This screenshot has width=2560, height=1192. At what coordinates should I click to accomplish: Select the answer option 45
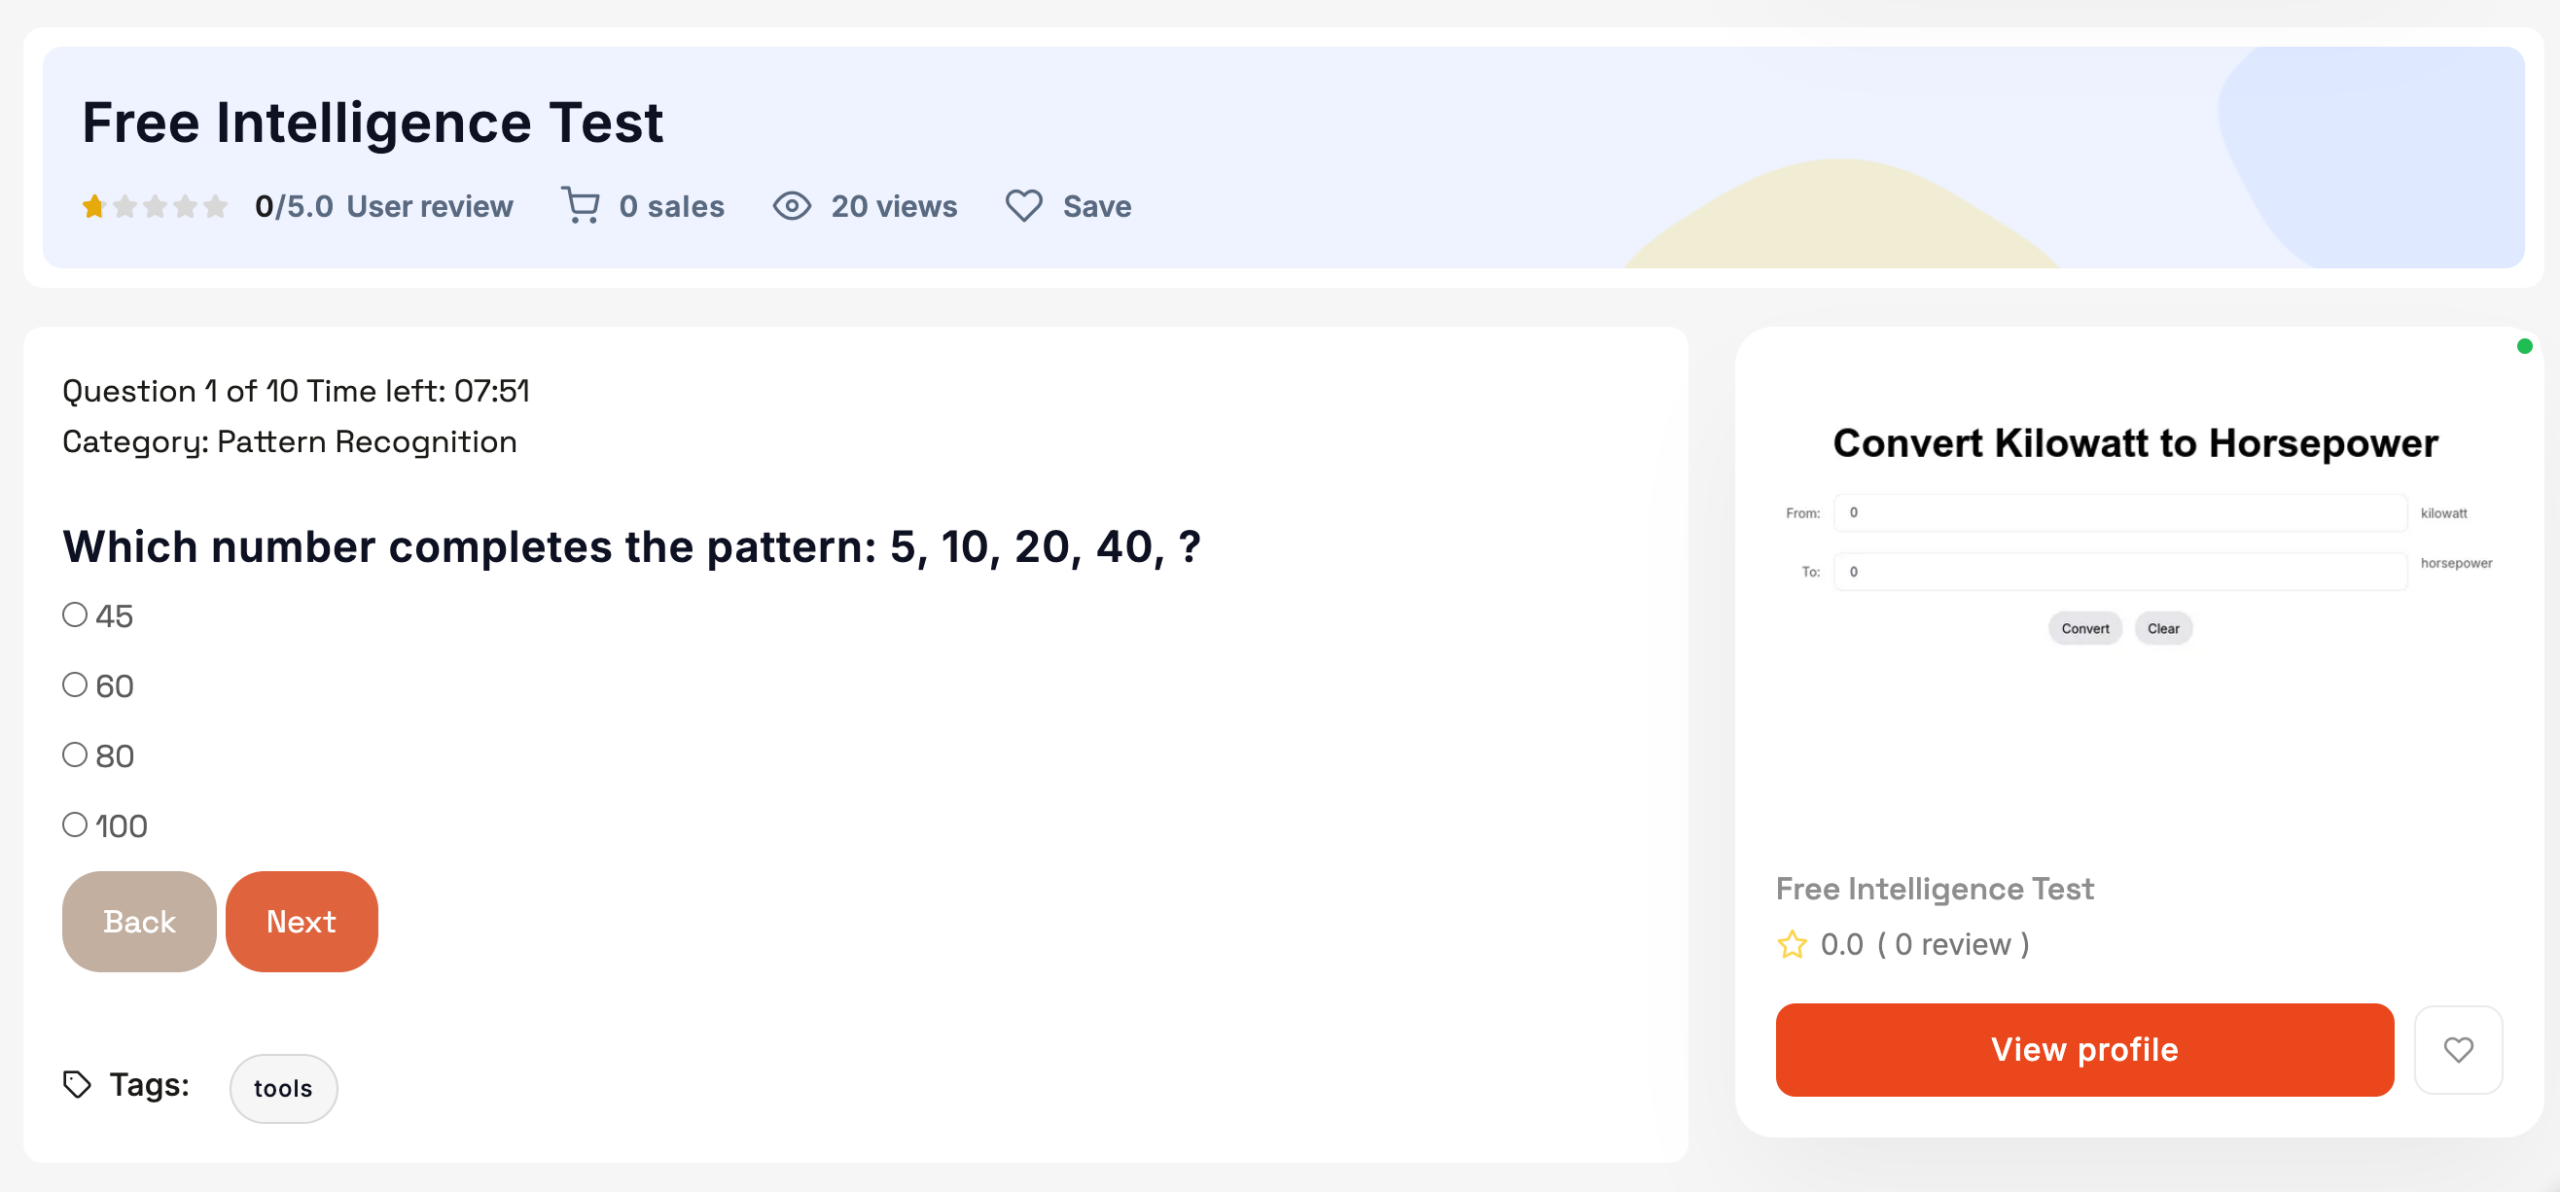tap(75, 614)
